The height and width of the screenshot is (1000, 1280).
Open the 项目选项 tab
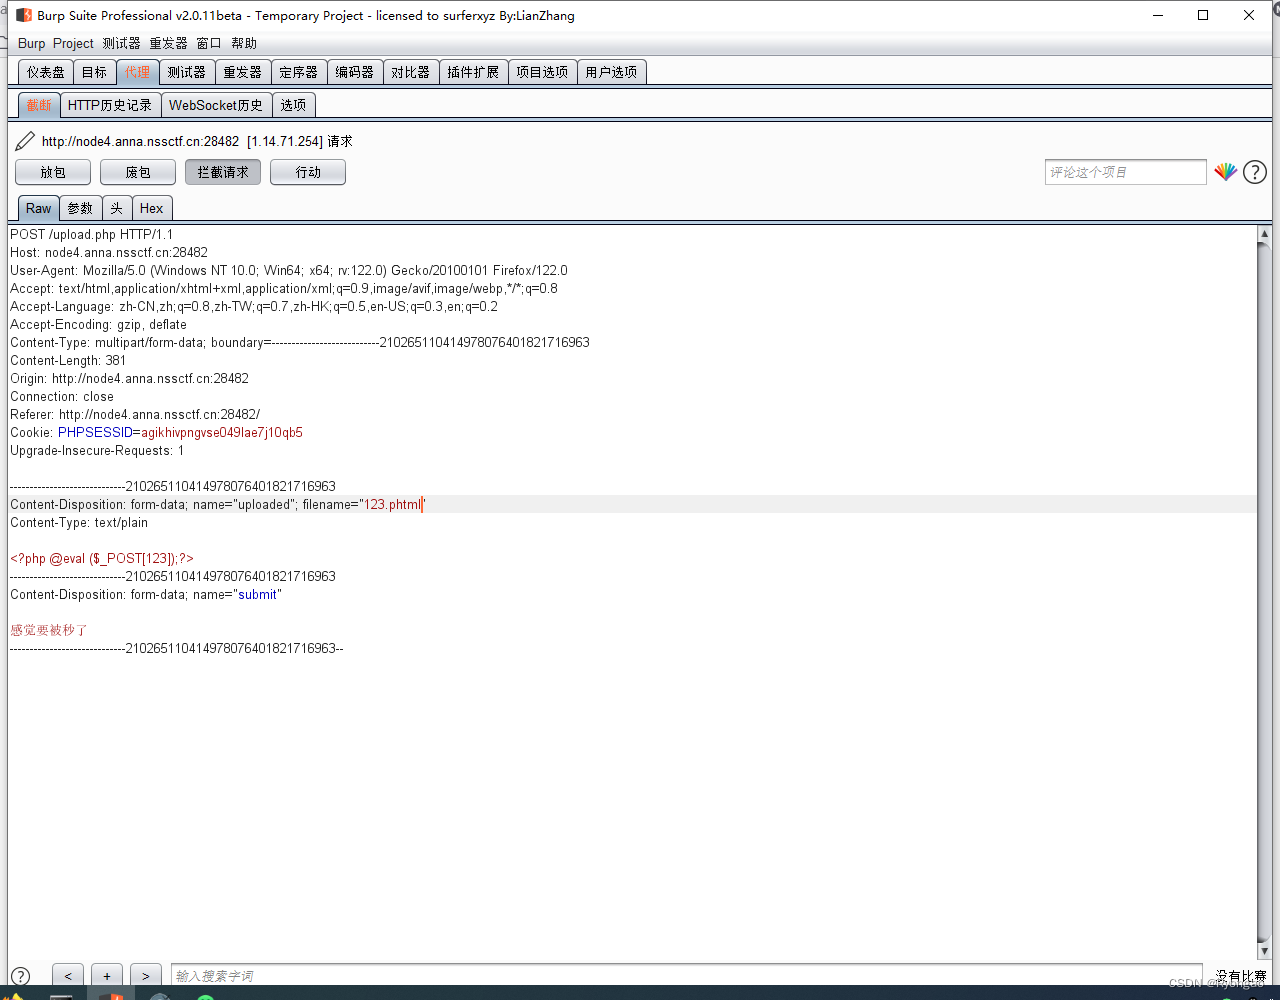pos(542,72)
